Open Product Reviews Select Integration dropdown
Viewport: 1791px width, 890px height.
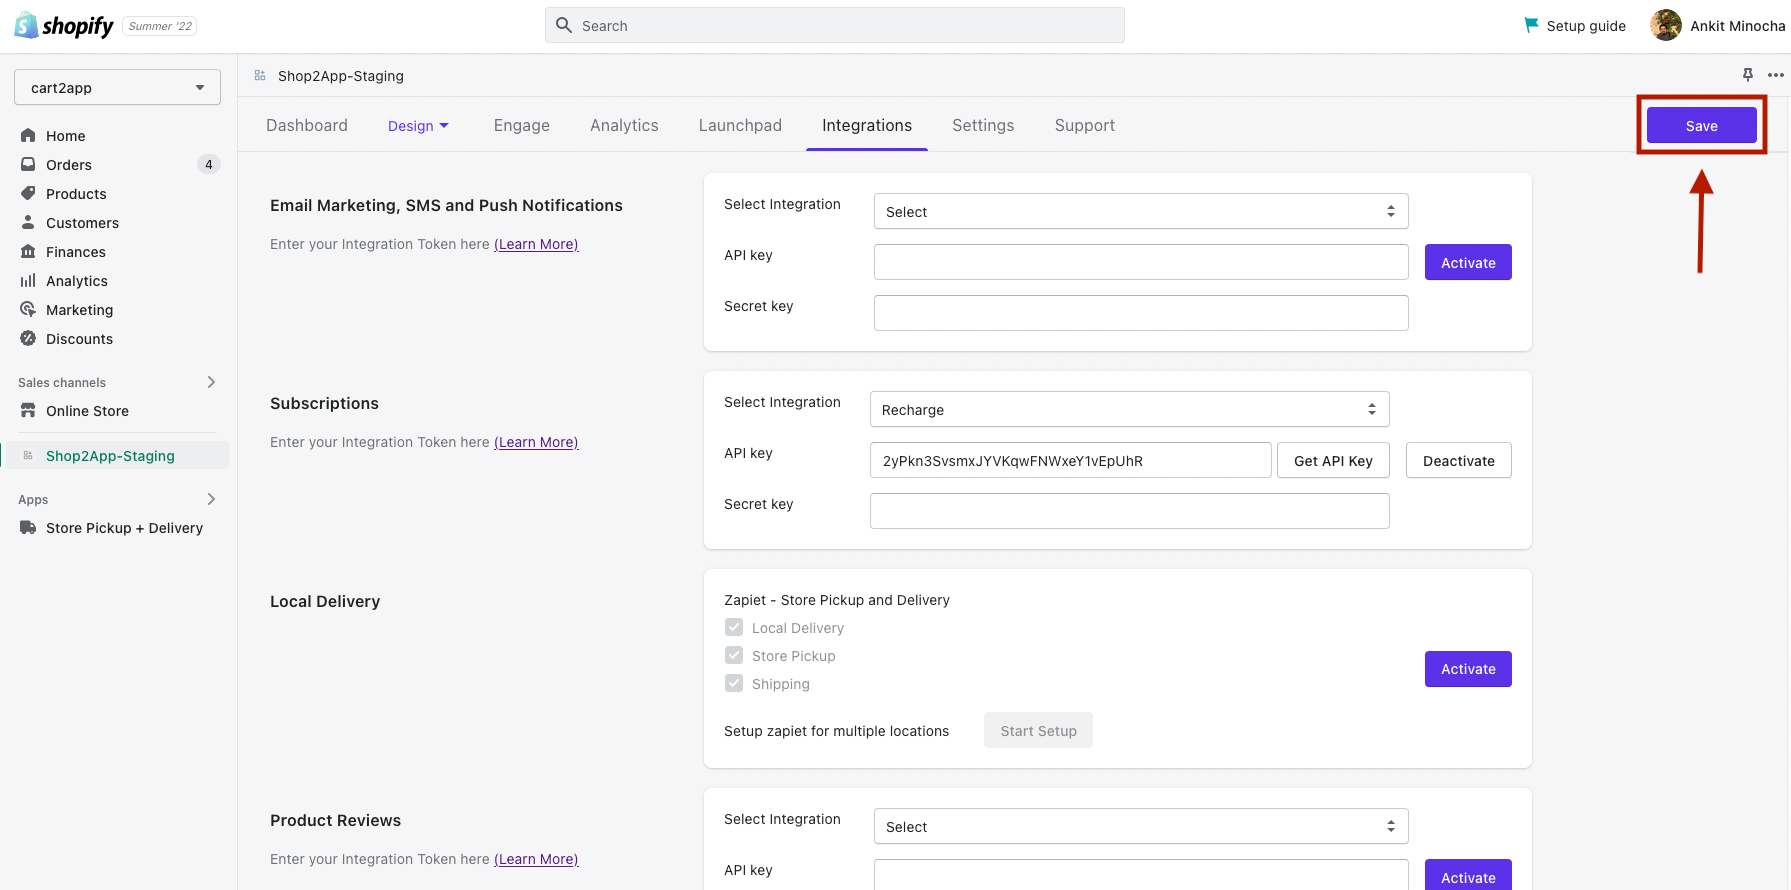(1141, 826)
